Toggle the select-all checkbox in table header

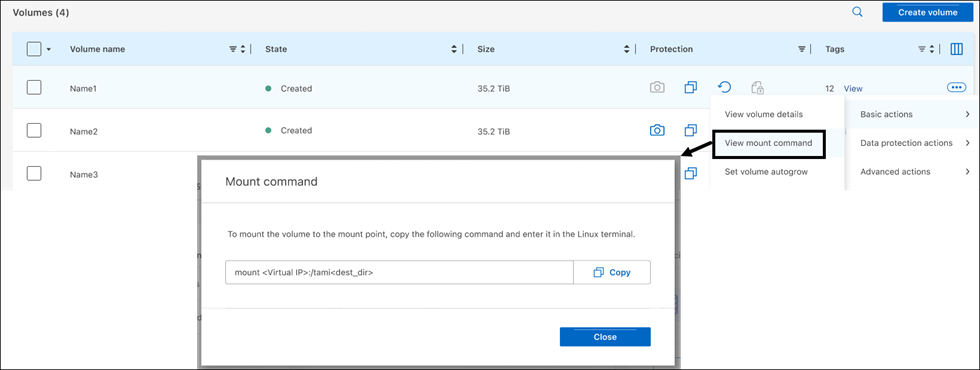point(34,49)
